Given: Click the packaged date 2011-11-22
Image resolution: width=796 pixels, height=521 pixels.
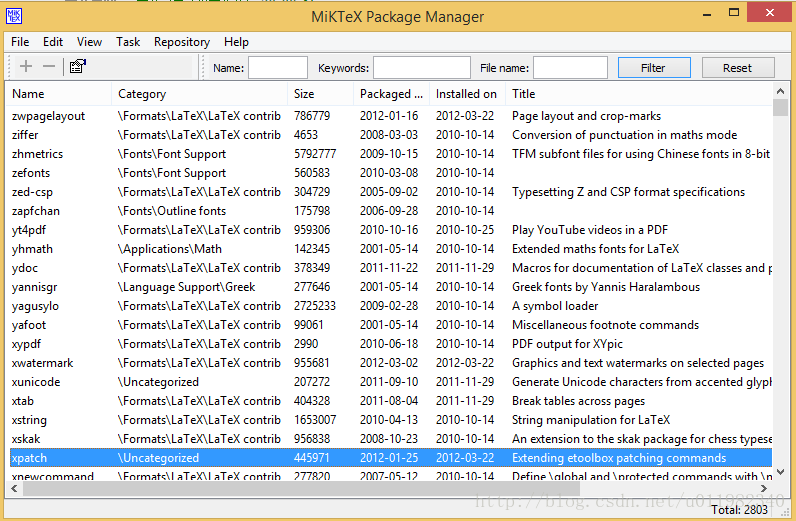Looking at the screenshot, I should (389, 268).
